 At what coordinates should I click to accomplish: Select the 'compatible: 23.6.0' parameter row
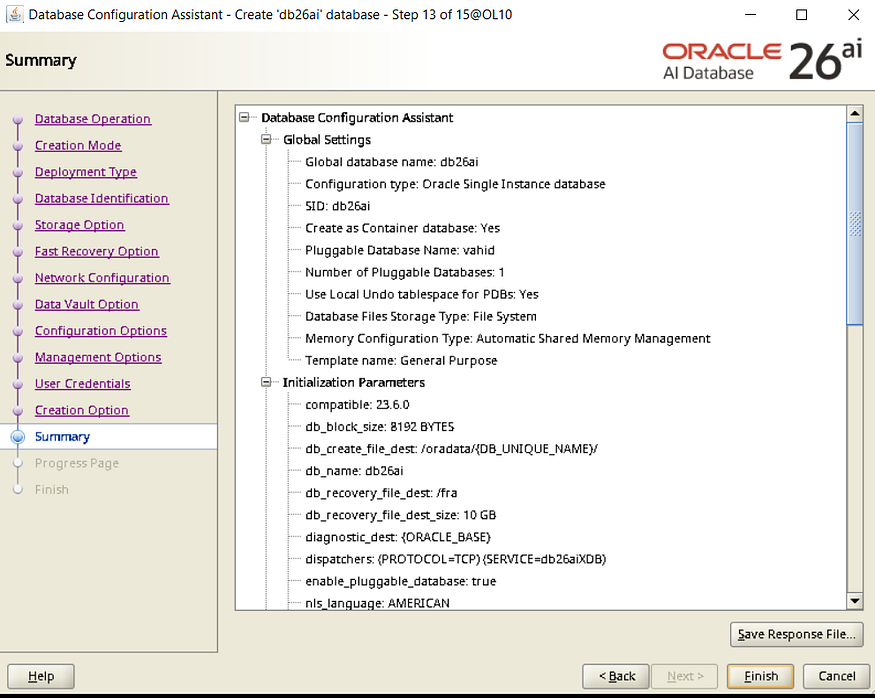(357, 405)
